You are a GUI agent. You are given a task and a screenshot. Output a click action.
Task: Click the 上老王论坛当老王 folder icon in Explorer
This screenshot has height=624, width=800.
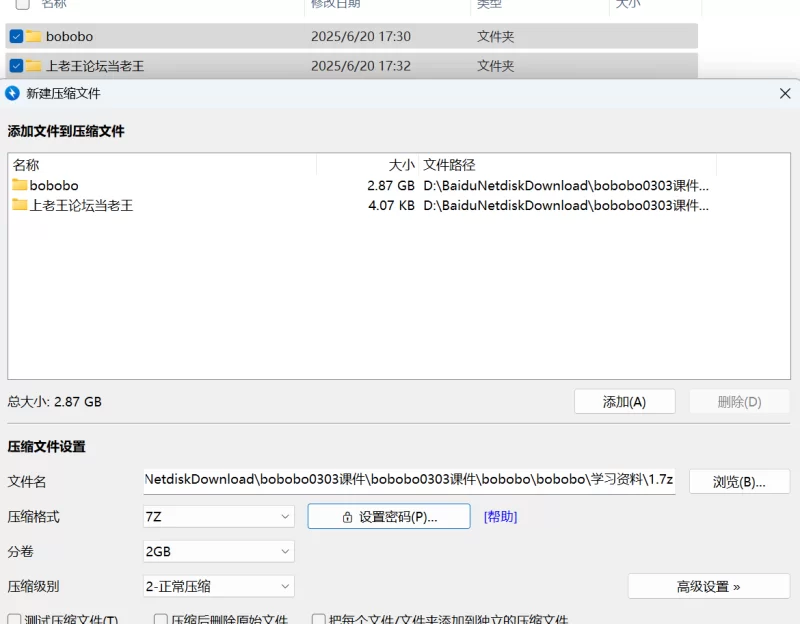(34, 66)
